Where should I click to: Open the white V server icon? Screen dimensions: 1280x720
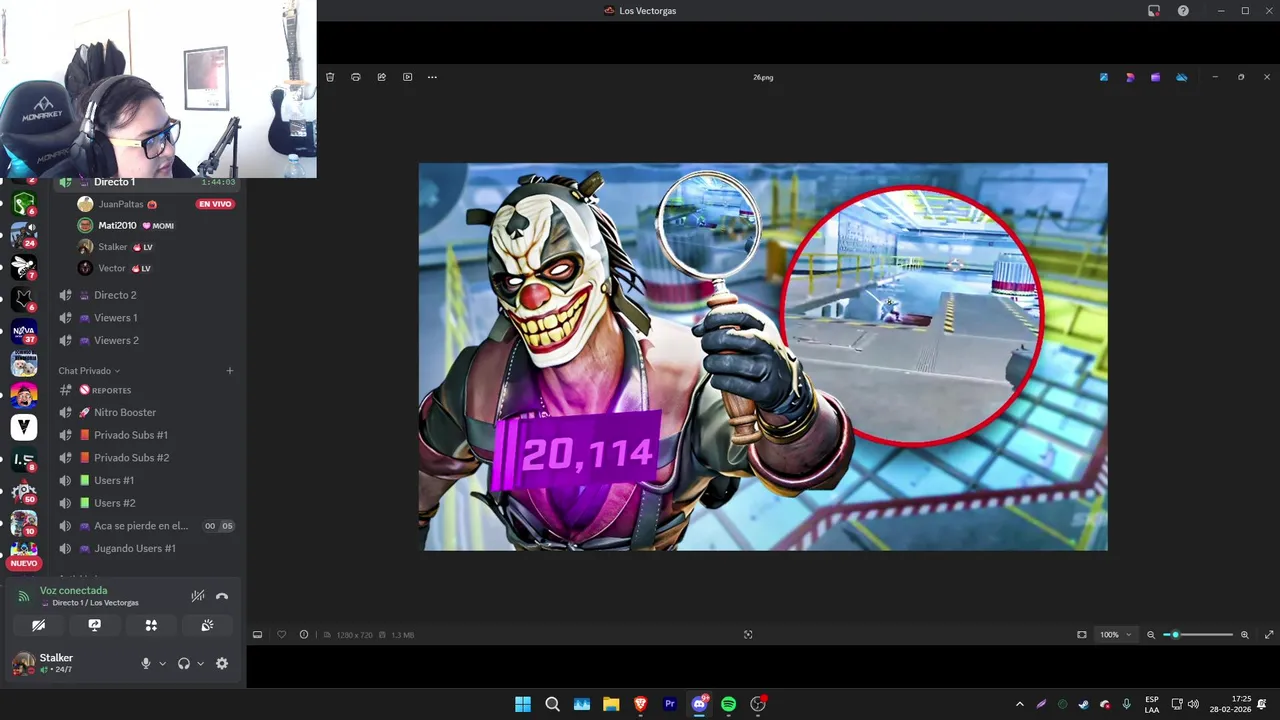[23, 427]
